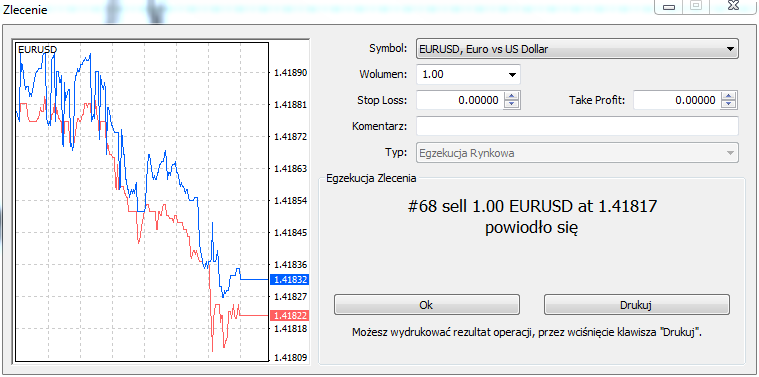This screenshot has width=759, height=377.
Task: Click the 1.41809 price axis value
Action: (x=290, y=358)
